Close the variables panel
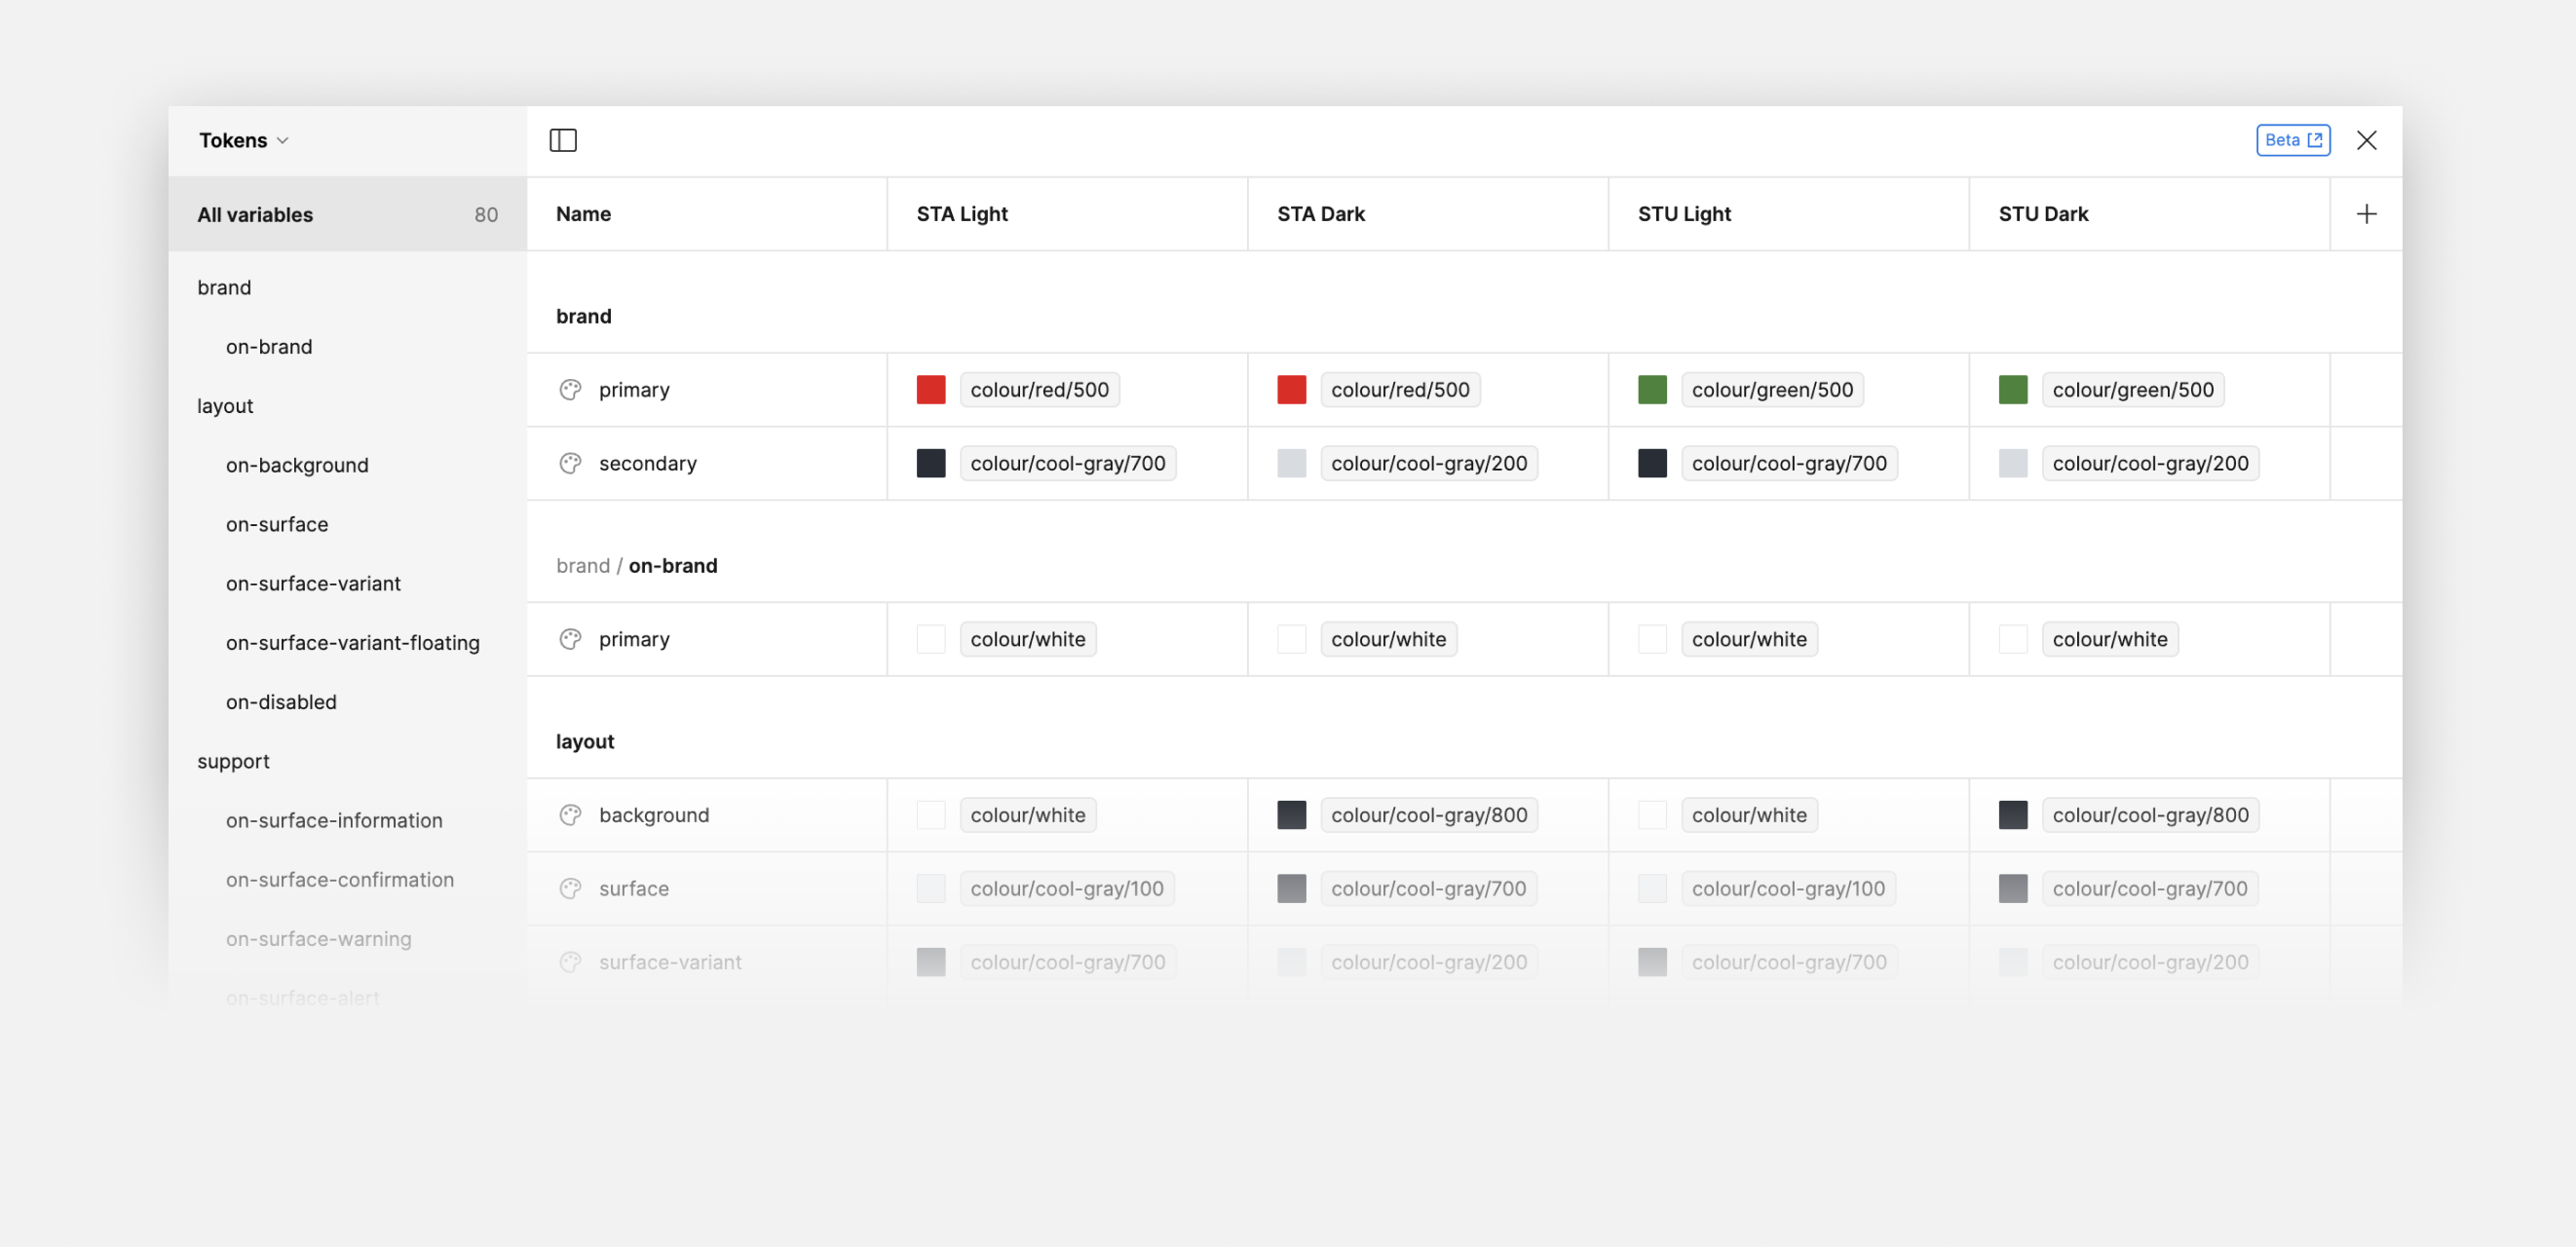 pos(2366,140)
